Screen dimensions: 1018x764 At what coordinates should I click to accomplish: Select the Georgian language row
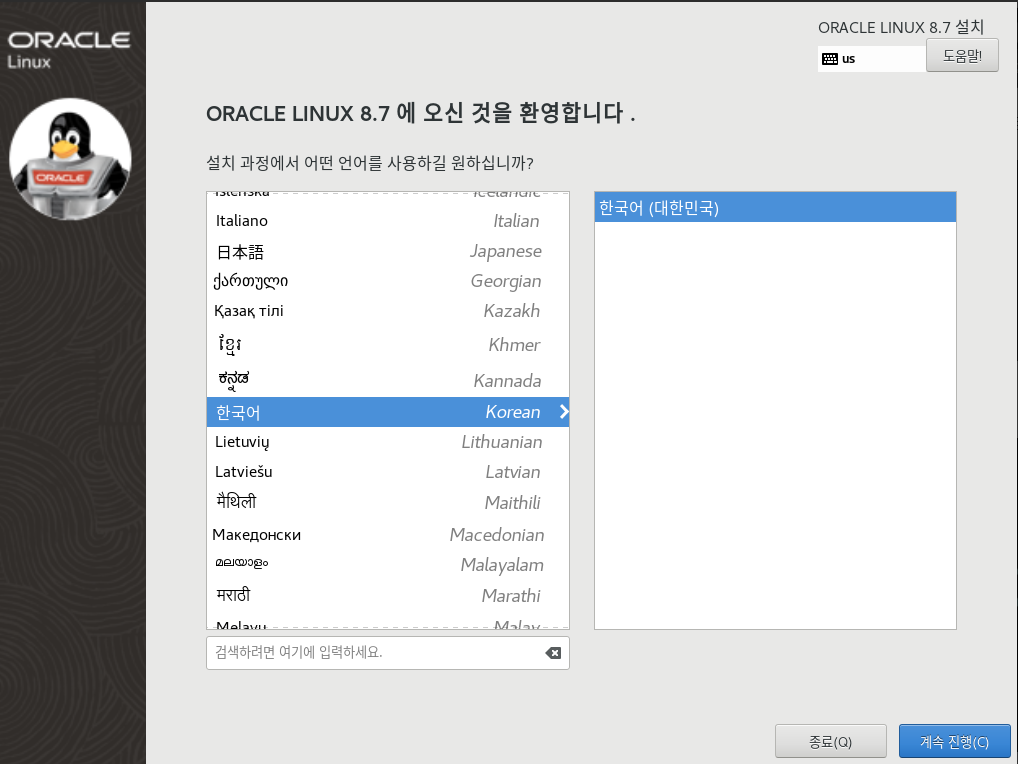tap(388, 281)
